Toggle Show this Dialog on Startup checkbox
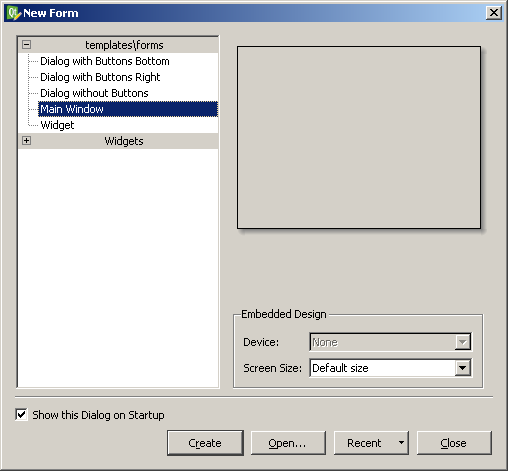 [x=21, y=415]
